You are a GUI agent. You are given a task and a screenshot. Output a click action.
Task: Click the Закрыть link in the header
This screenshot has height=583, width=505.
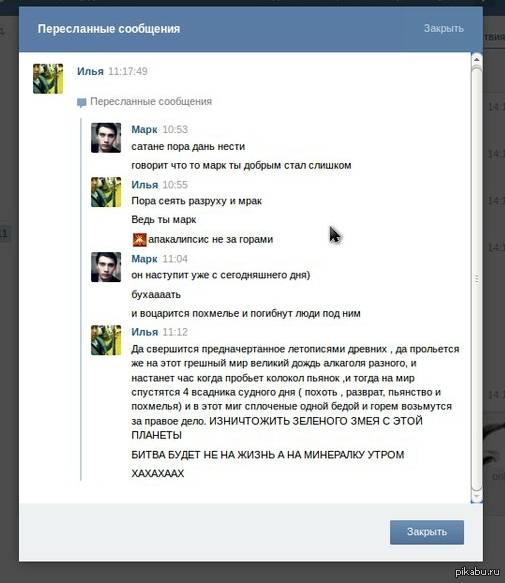(x=443, y=28)
